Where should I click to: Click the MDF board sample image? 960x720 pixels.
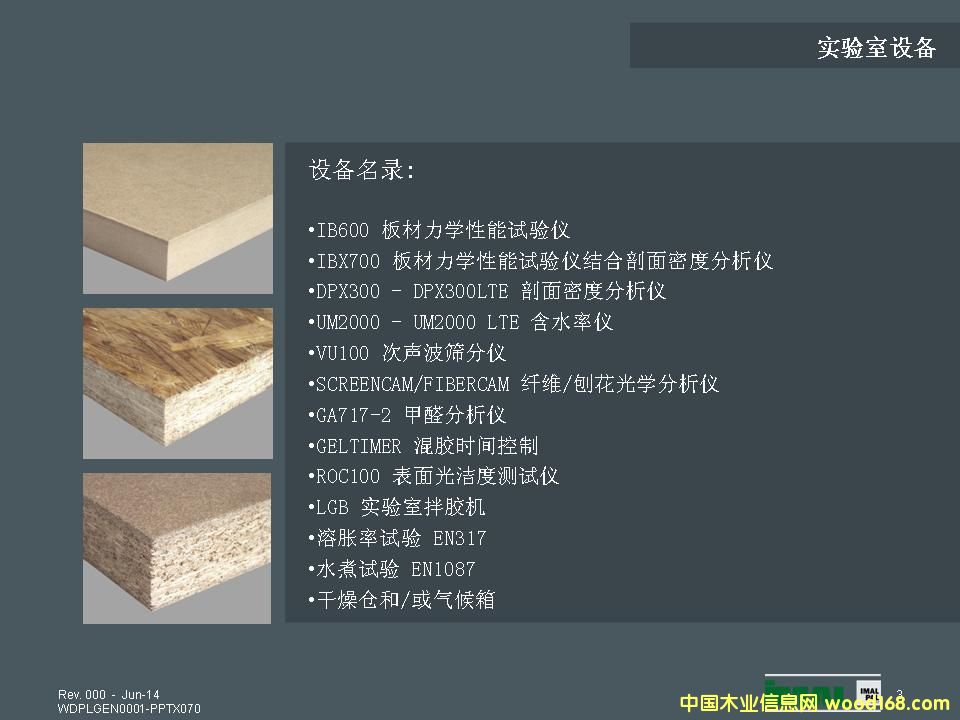pyautogui.click(x=177, y=218)
